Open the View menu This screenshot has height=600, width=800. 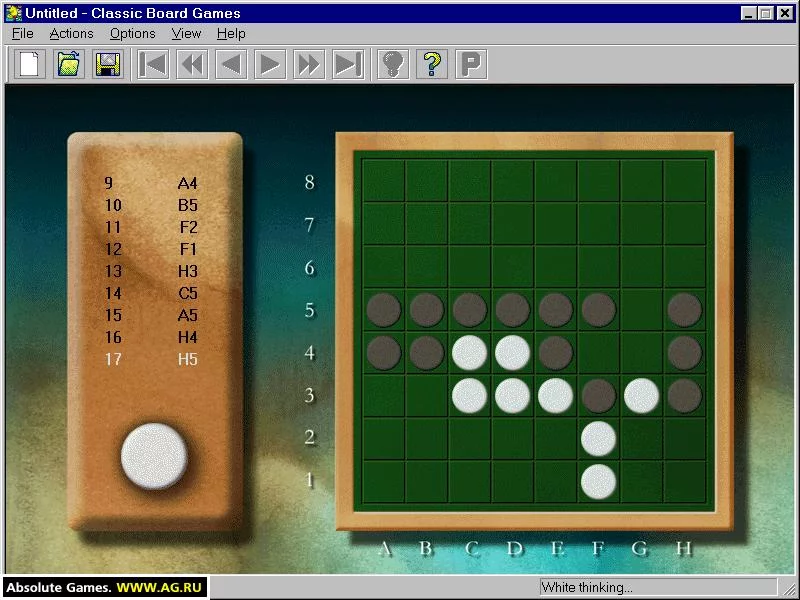coord(186,34)
